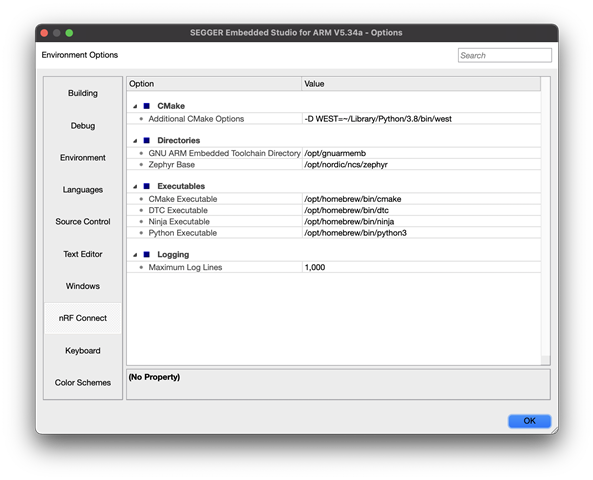Viewport: 593px width, 480px height.
Task: Select the Python Executable option row
Action: pos(334,233)
